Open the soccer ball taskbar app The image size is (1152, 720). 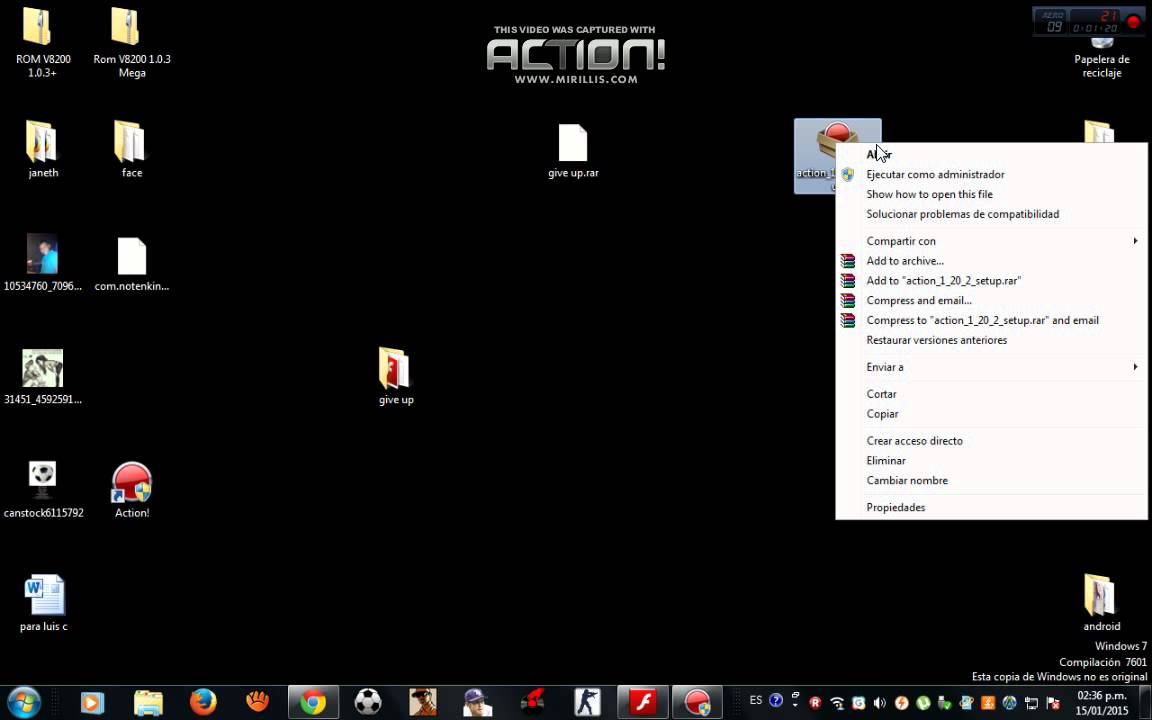[368, 702]
